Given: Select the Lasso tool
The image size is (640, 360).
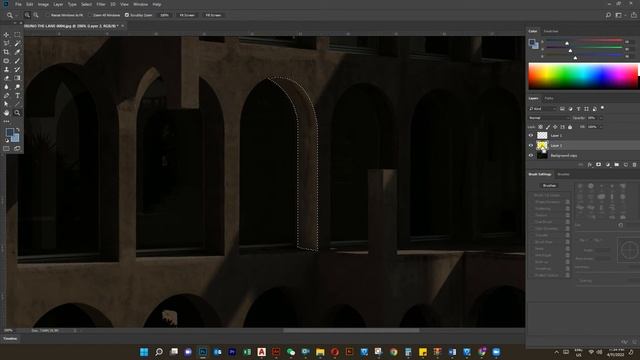Looking at the screenshot, I should 6,44.
